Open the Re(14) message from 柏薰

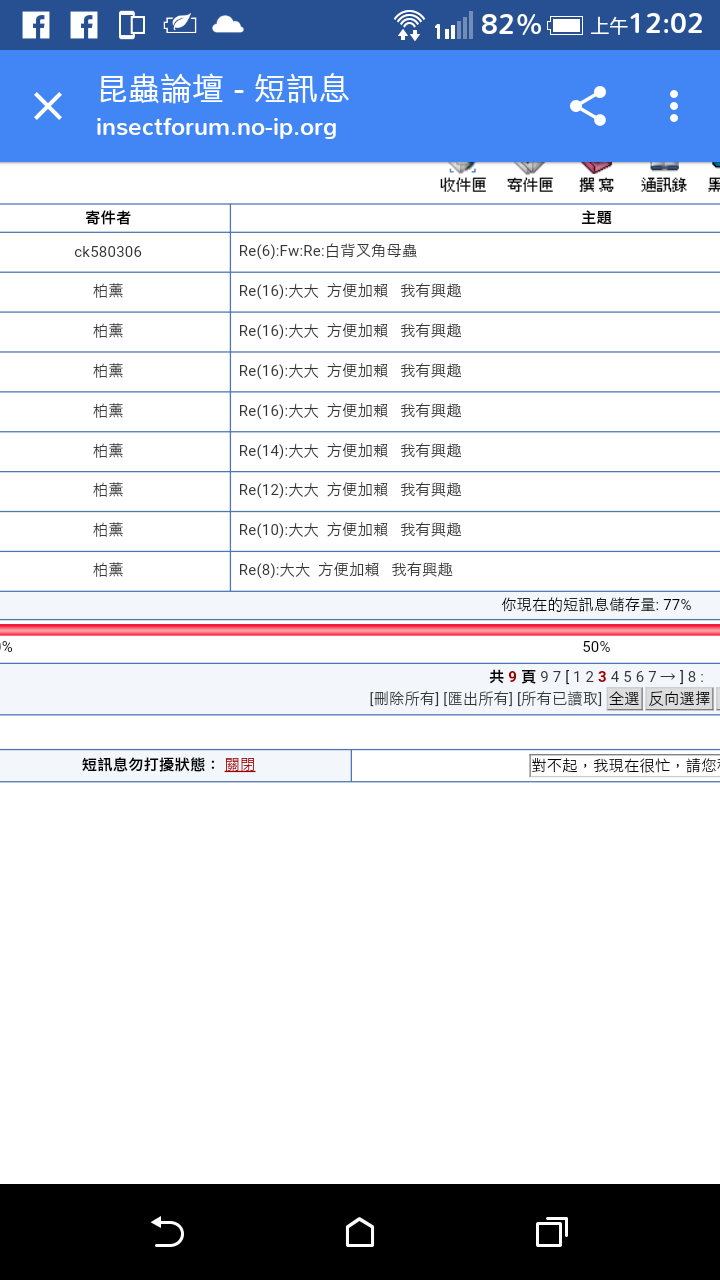pos(350,451)
